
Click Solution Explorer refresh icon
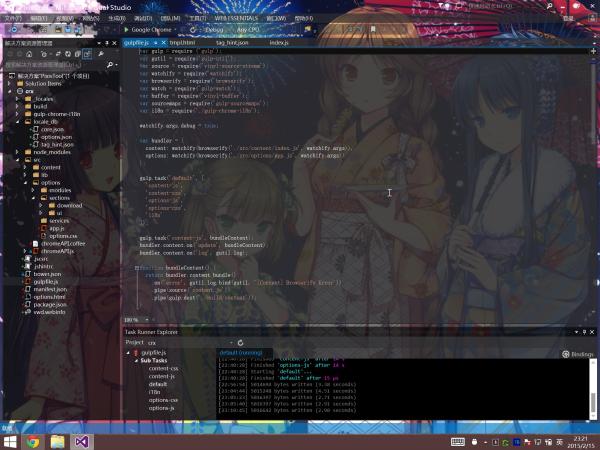68,54
